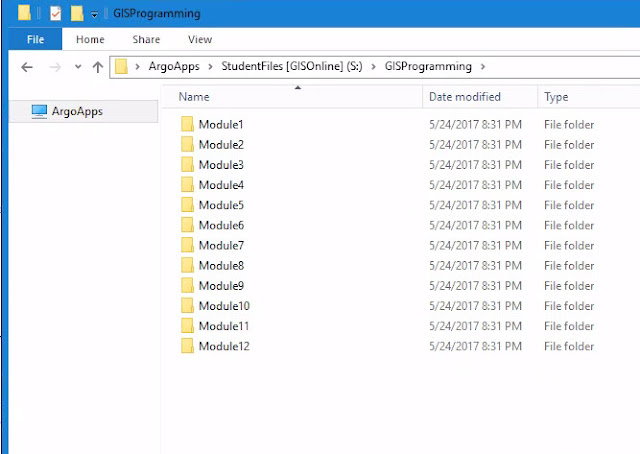Open the Recent locations dropdown arrow

[78, 67]
